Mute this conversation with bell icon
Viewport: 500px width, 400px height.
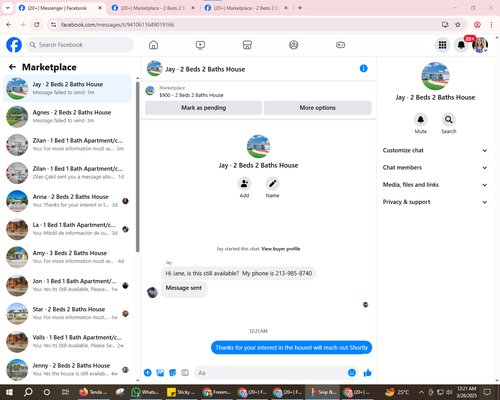421,119
